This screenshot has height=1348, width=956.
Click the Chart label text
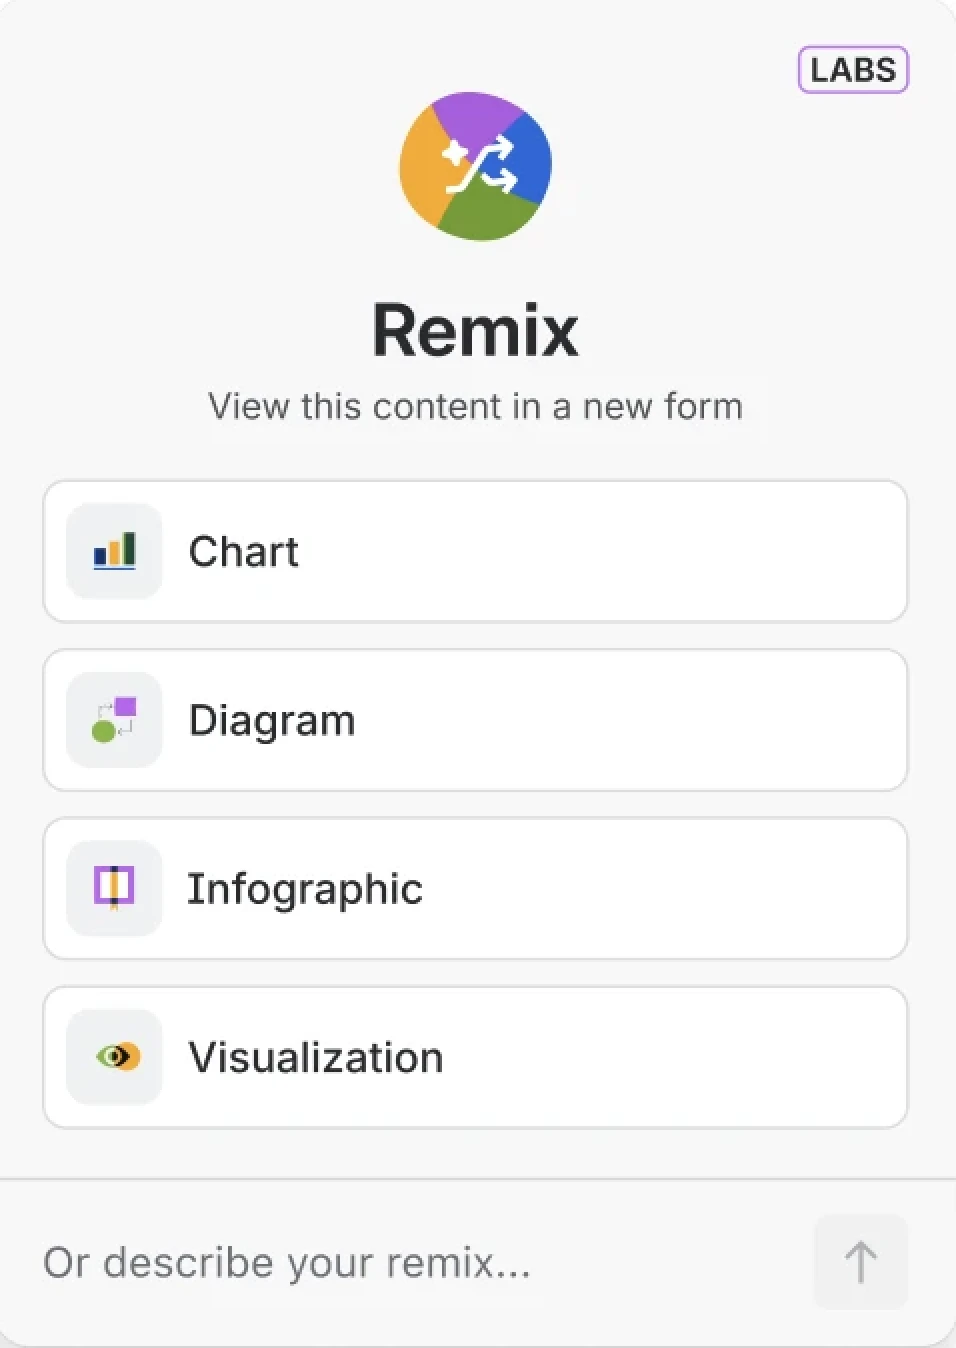coord(243,552)
